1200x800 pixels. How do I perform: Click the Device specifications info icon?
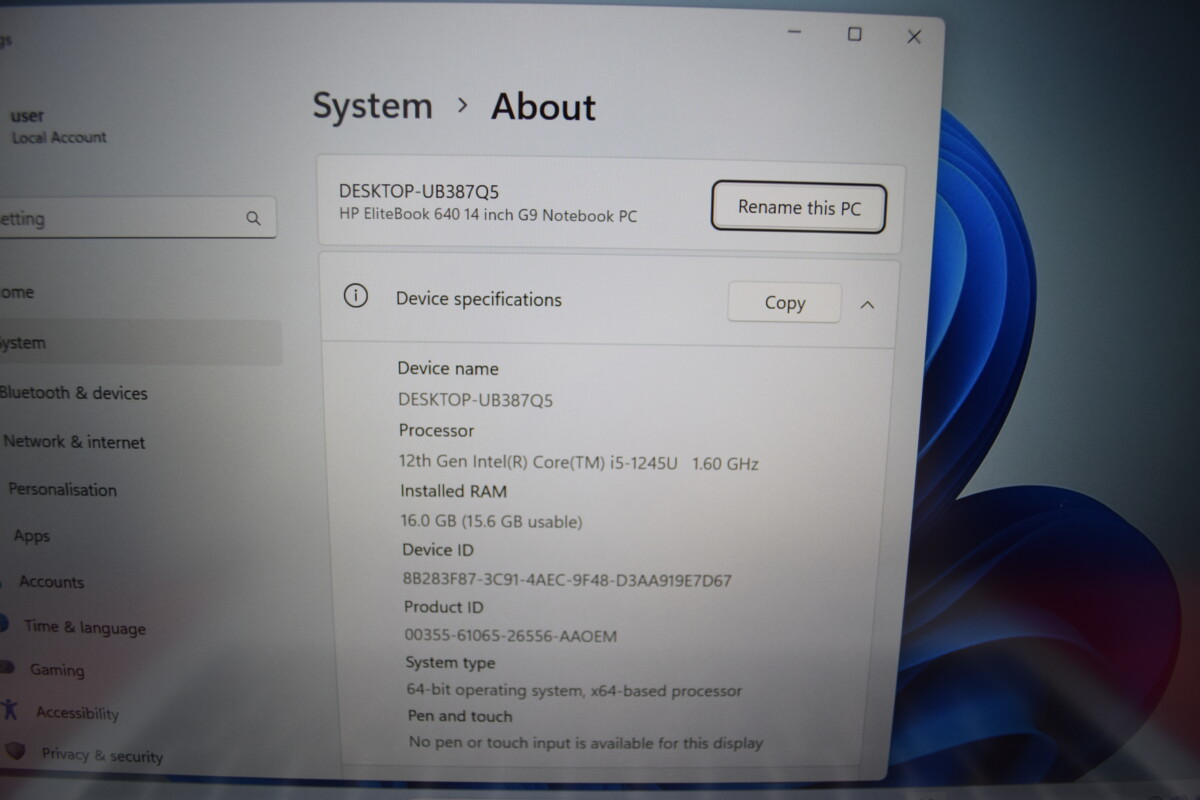[355, 296]
